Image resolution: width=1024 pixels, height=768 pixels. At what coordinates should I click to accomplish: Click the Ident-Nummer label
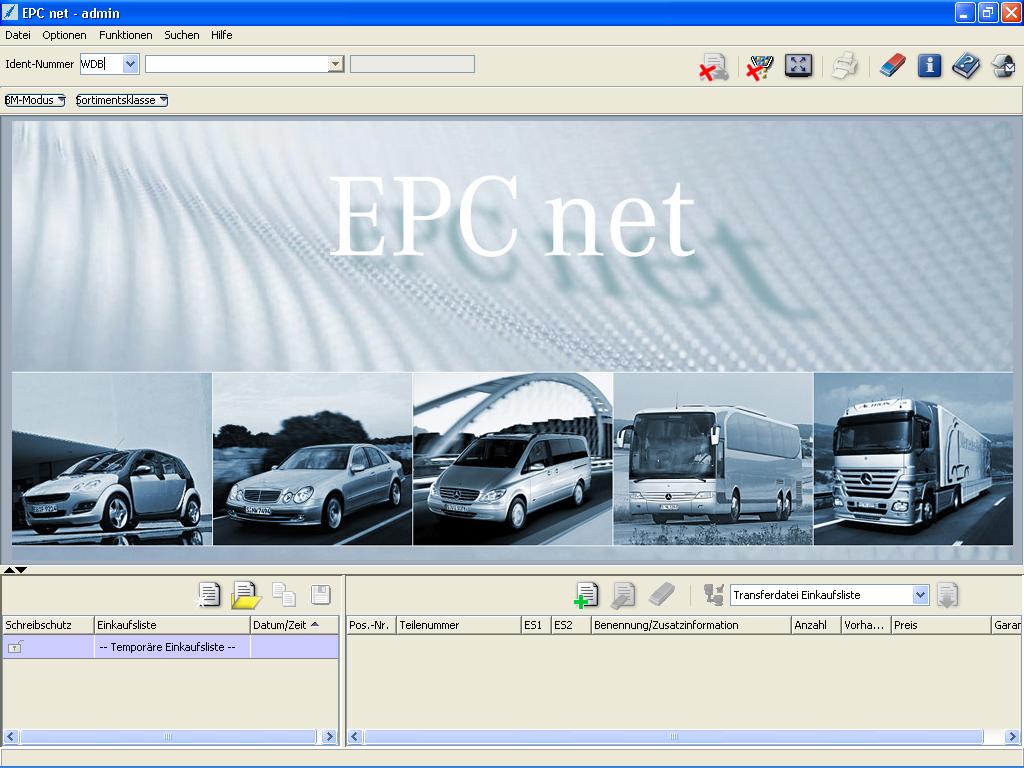pyautogui.click(x=39, y=64)
